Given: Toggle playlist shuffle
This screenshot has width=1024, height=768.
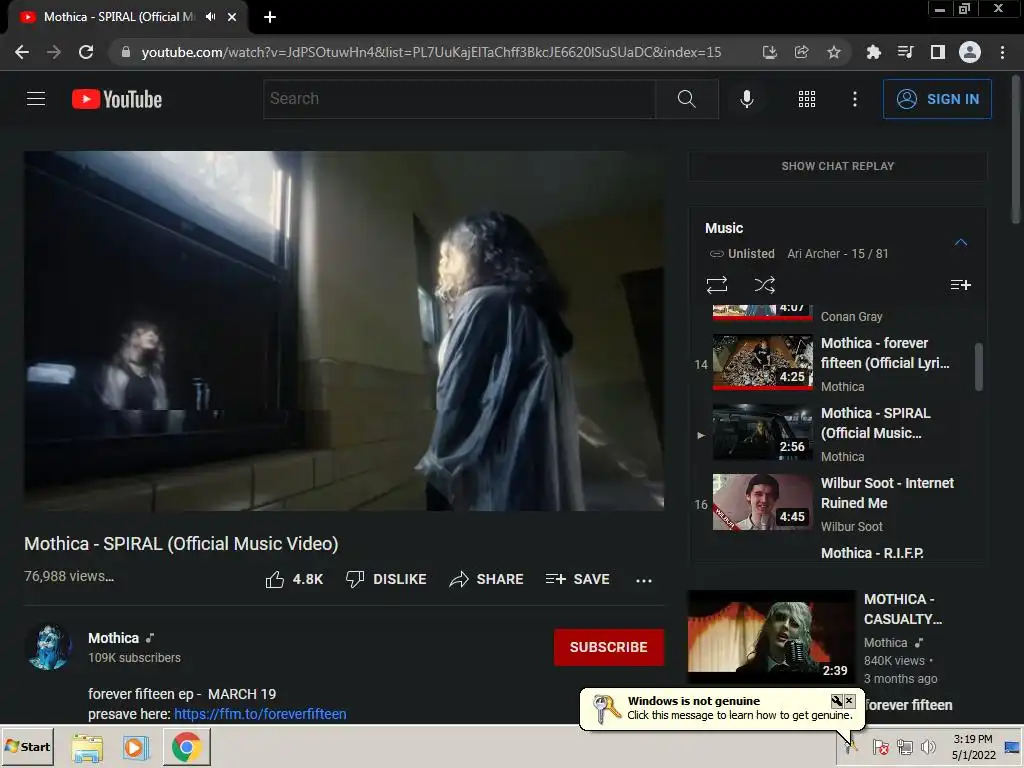Looking at the screenshot, I should [x=765, y=285].
